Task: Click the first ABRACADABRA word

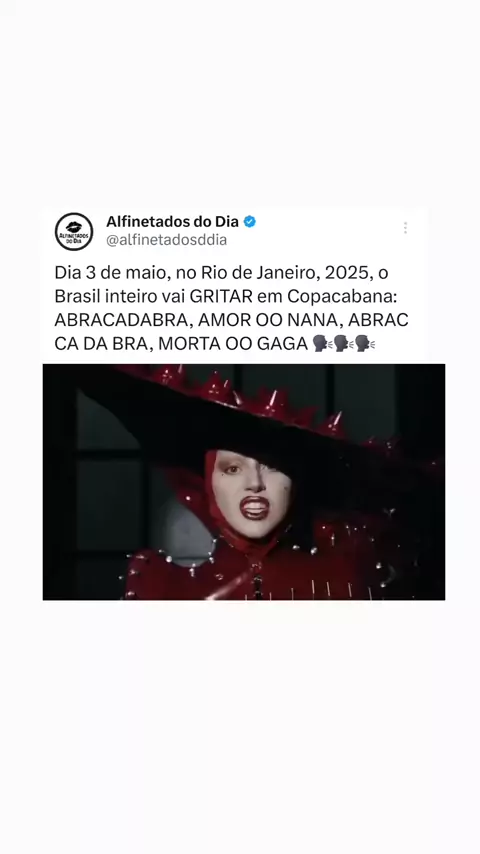Action: pos(121,320)
